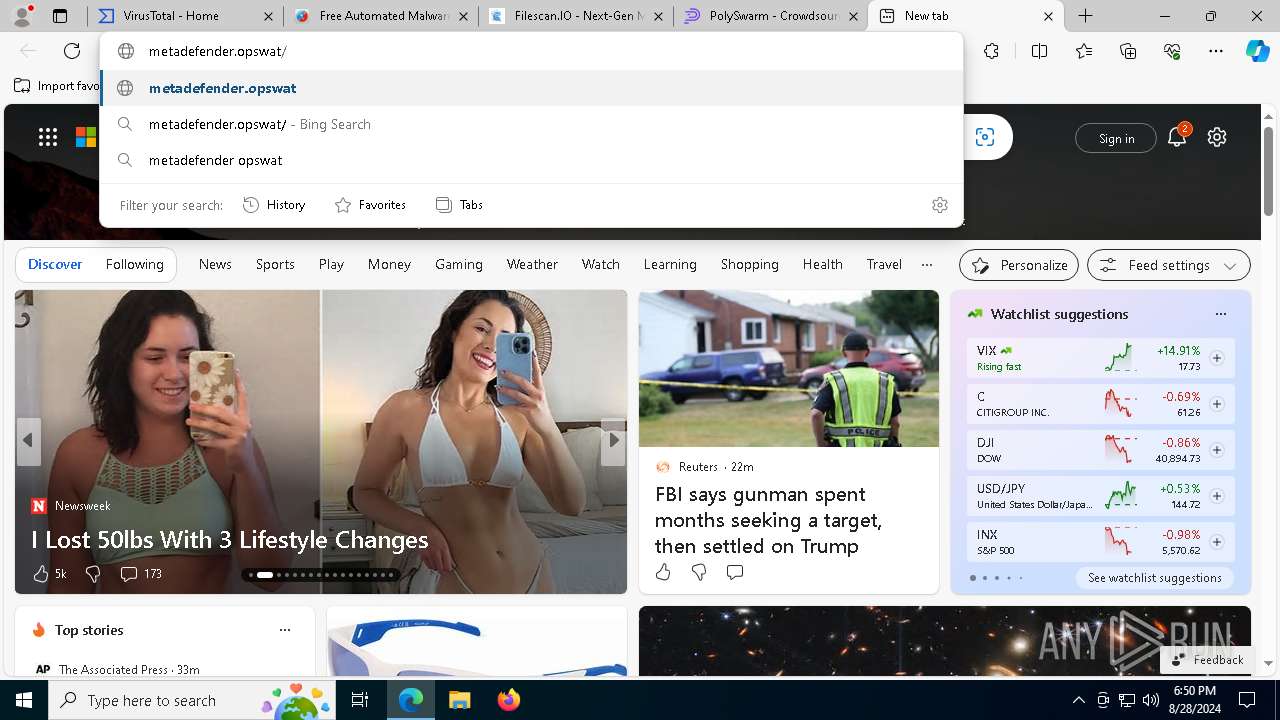Go to next carousel slide

coord(613,440)
